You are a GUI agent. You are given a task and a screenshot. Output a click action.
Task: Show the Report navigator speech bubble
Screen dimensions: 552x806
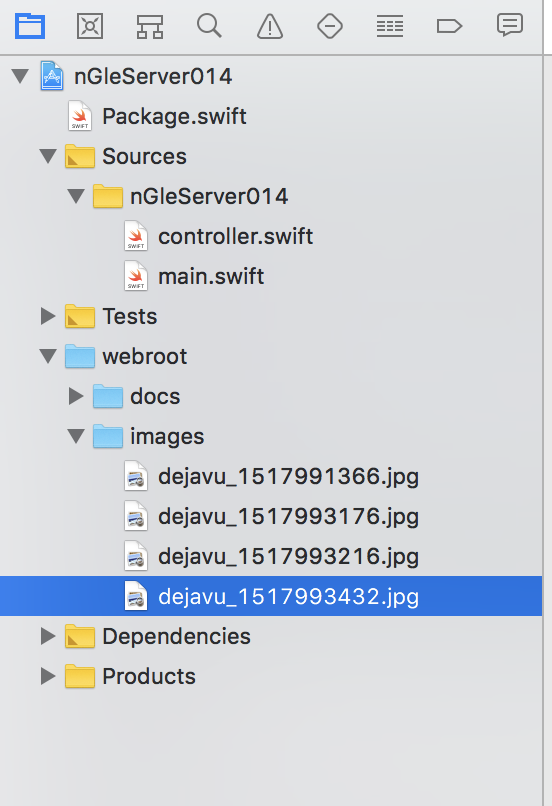click(510, 25)
